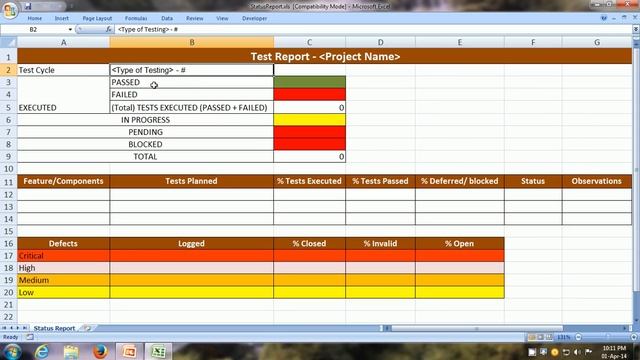Expand the formula bar with the right chevron

coord(636,29)
